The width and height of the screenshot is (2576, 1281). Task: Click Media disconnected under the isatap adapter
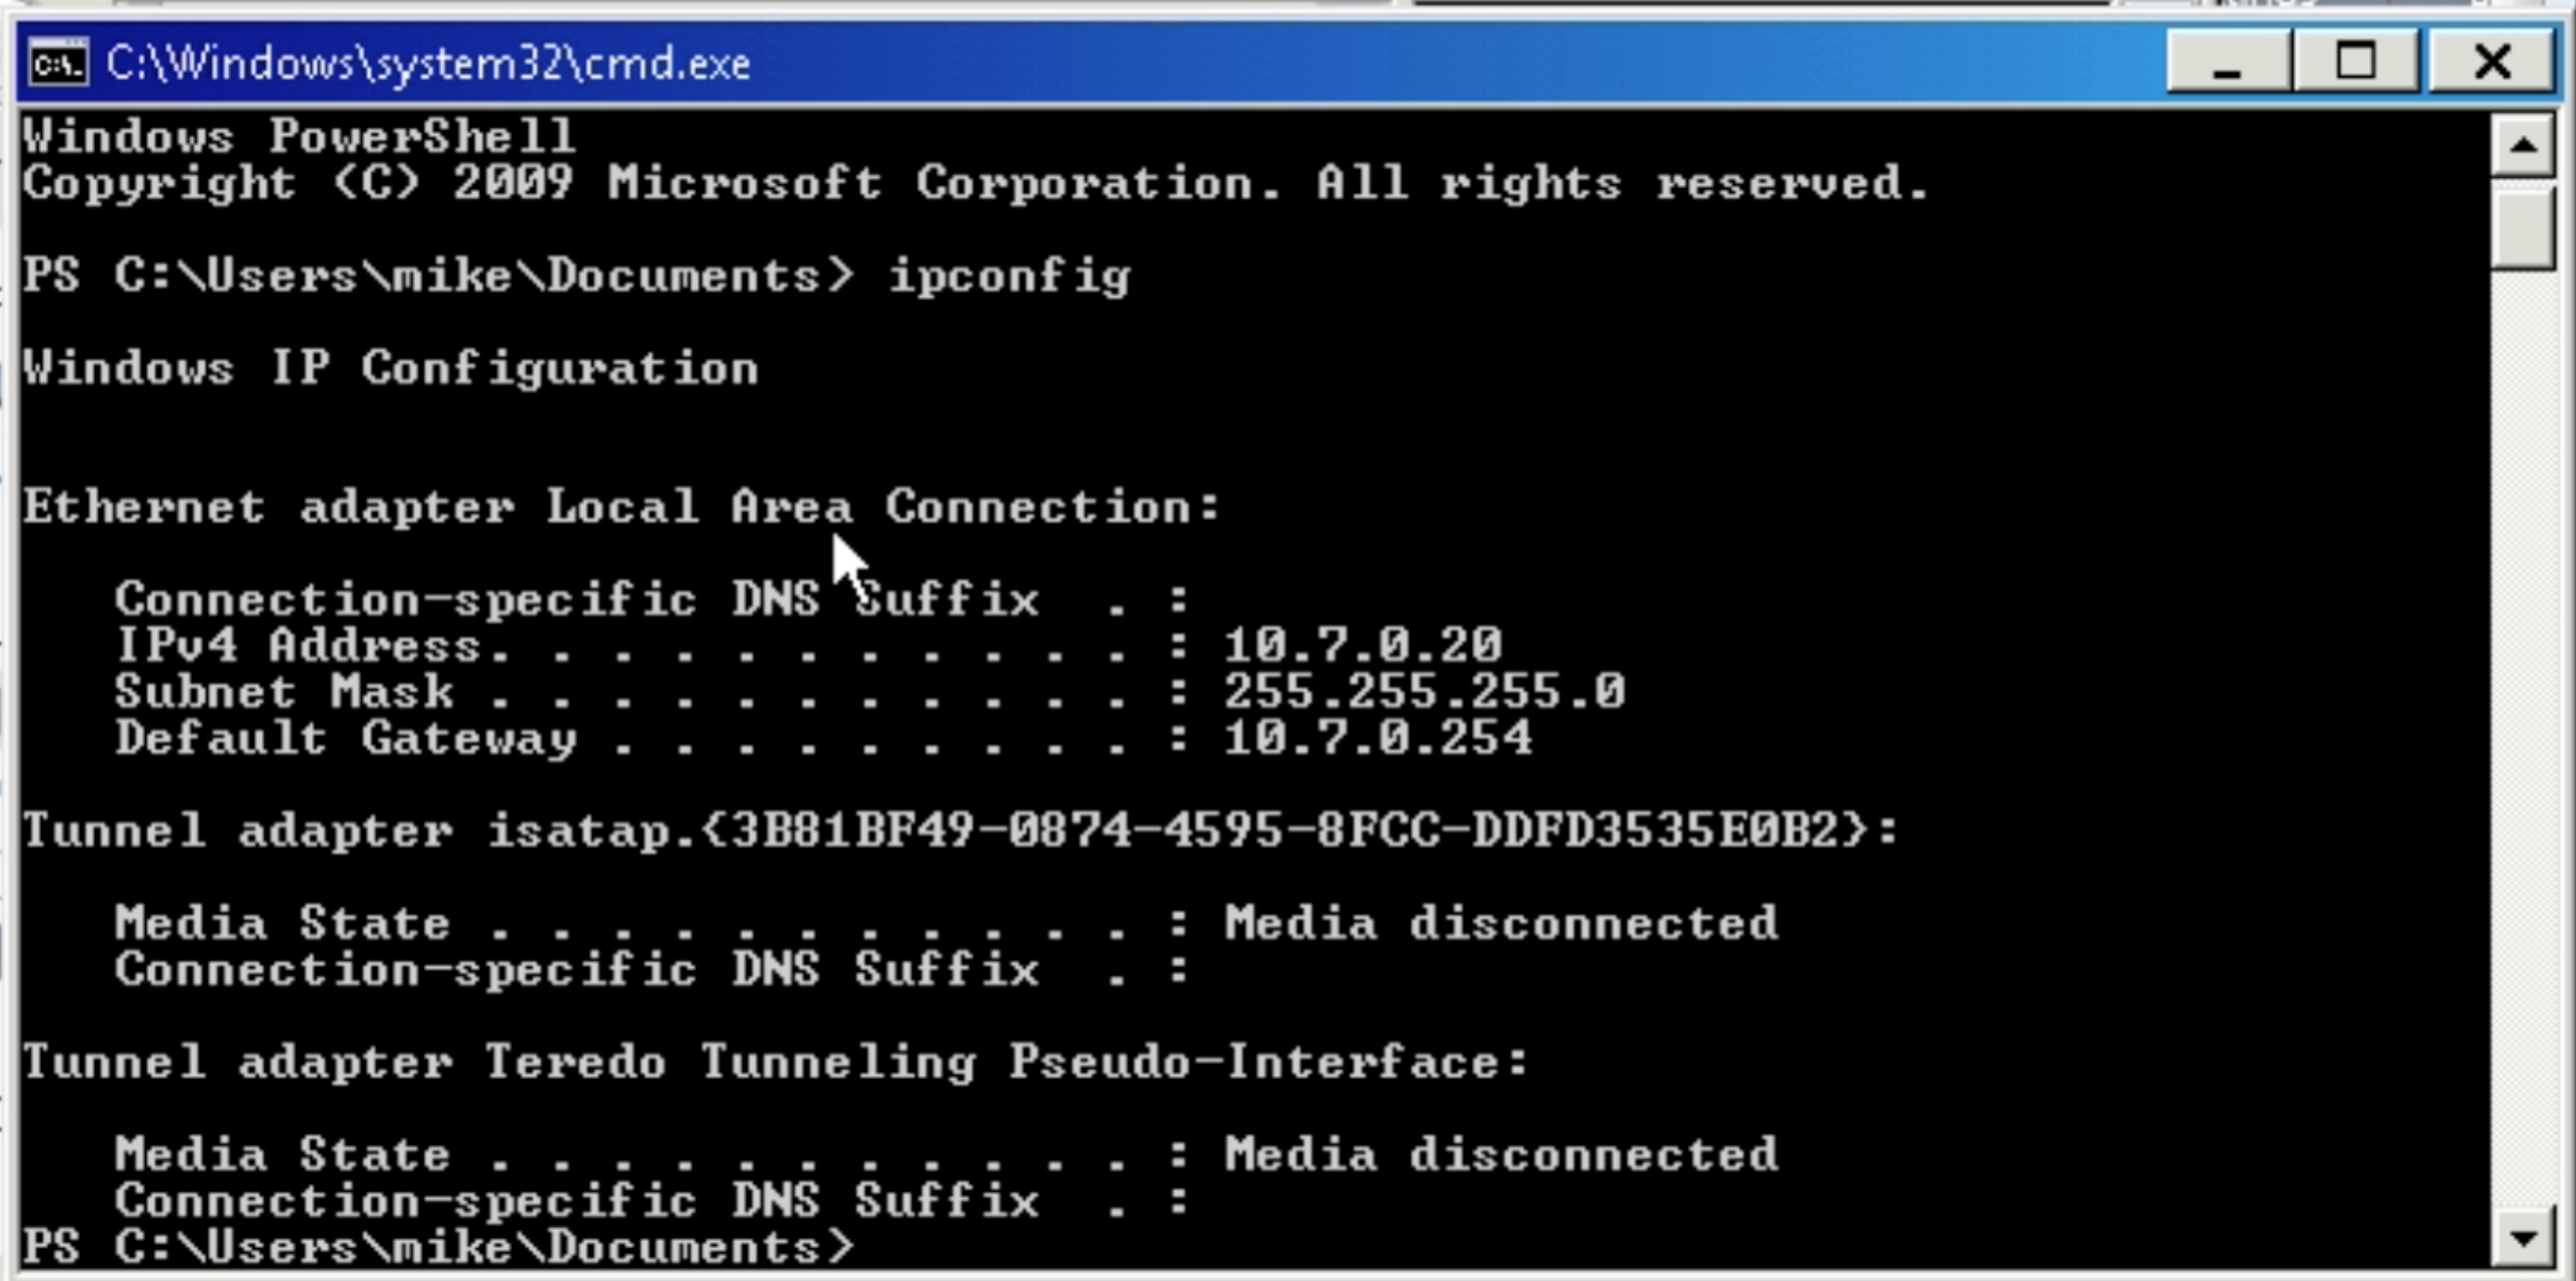pyautogui.click(x=1501, y=922)
